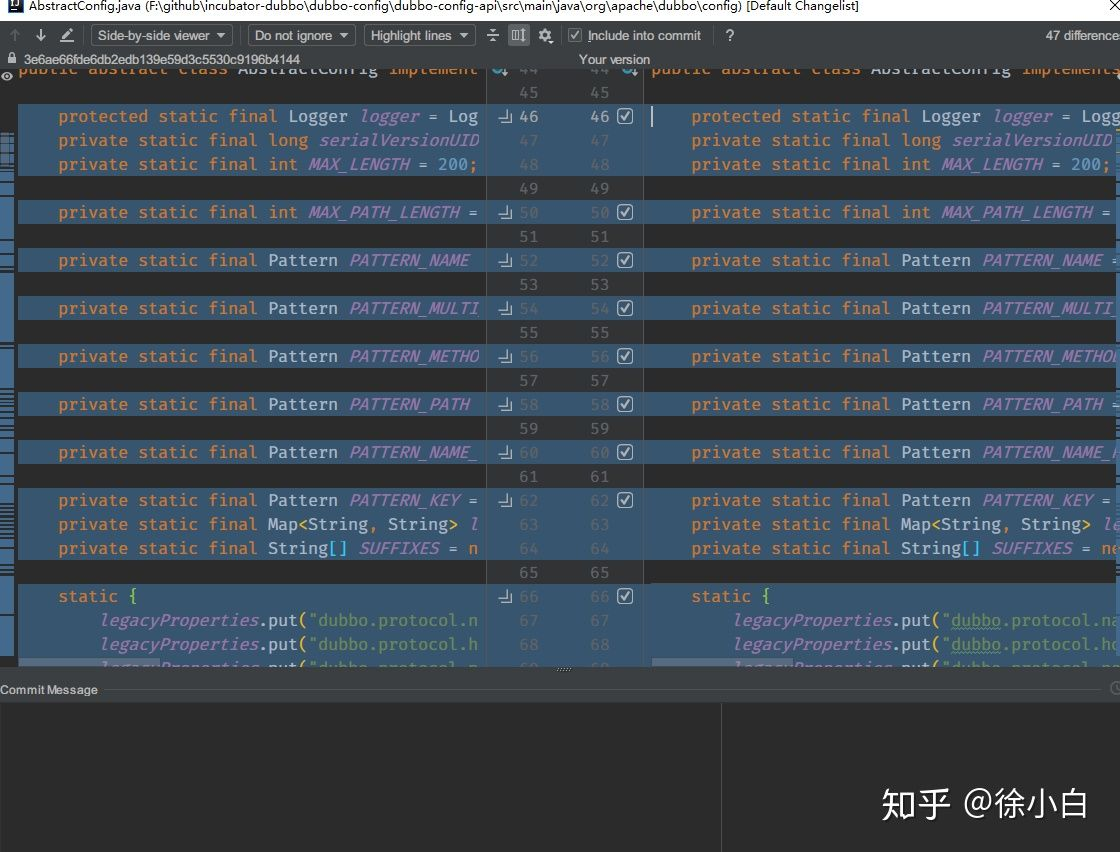Click the help question mark icon
This screenshot has width=1120, height=852.
pyautogui.click(x=729, y=35)
